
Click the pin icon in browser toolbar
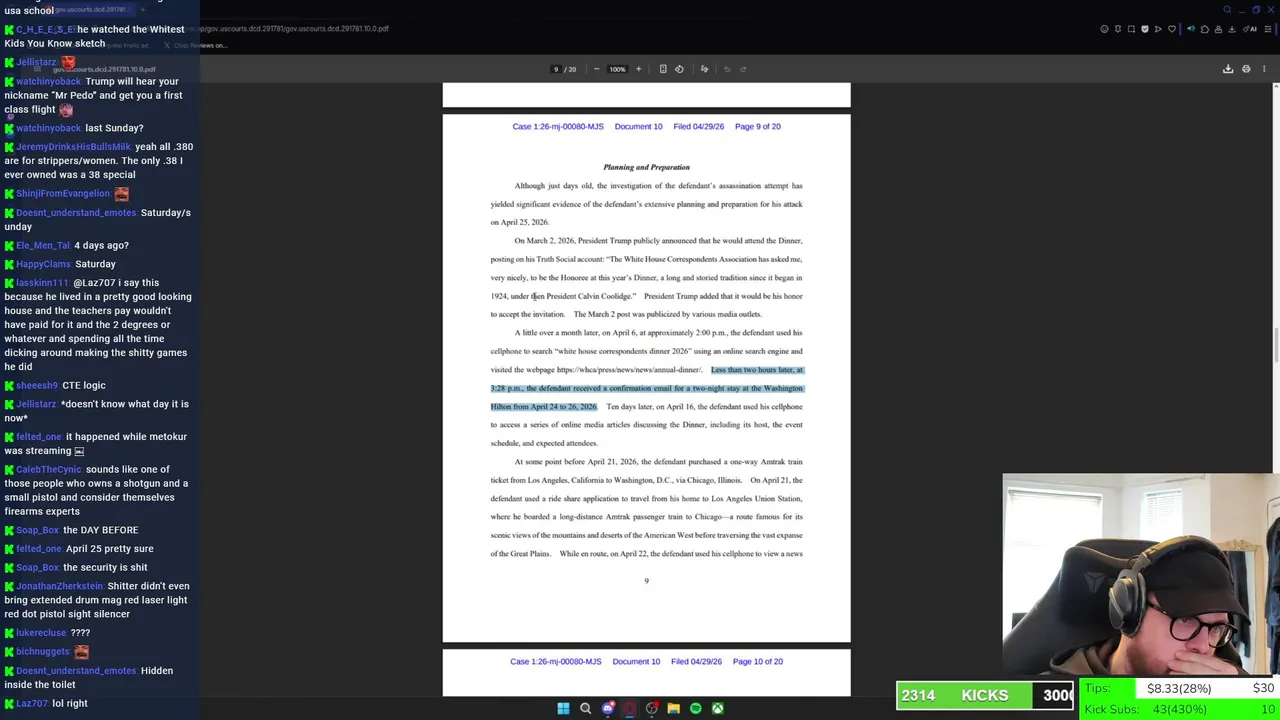coord(1118,29)
